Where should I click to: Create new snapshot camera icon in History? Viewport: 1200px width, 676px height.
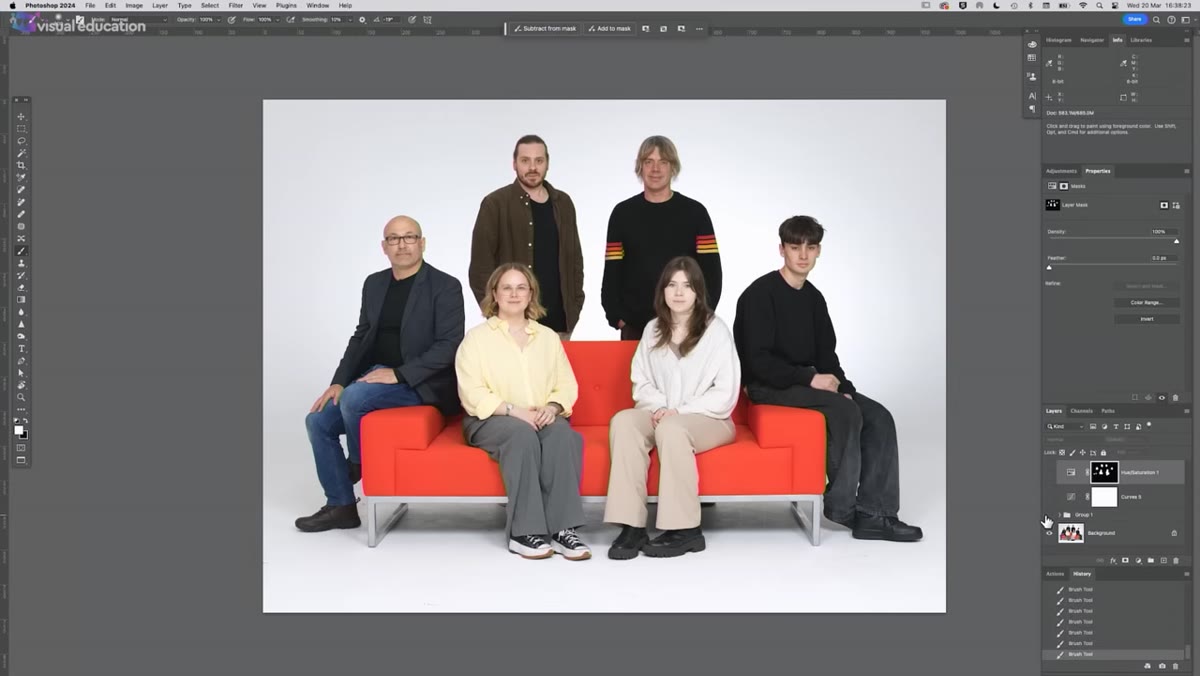coord(1162,666)
